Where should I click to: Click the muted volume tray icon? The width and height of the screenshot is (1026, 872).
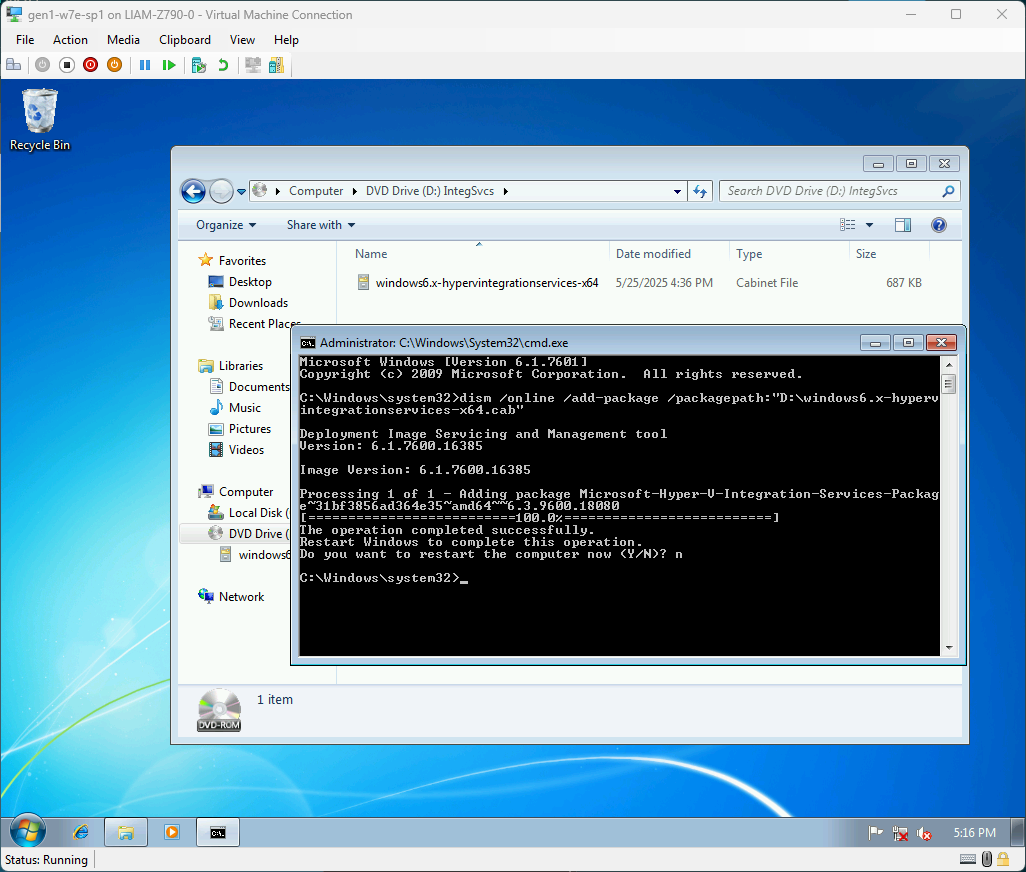(924, 833)
